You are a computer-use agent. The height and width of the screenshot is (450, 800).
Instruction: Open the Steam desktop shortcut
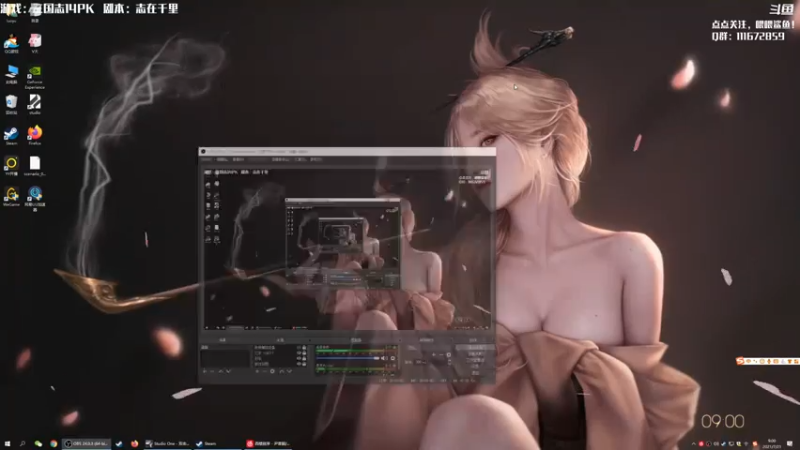(11, 135)
